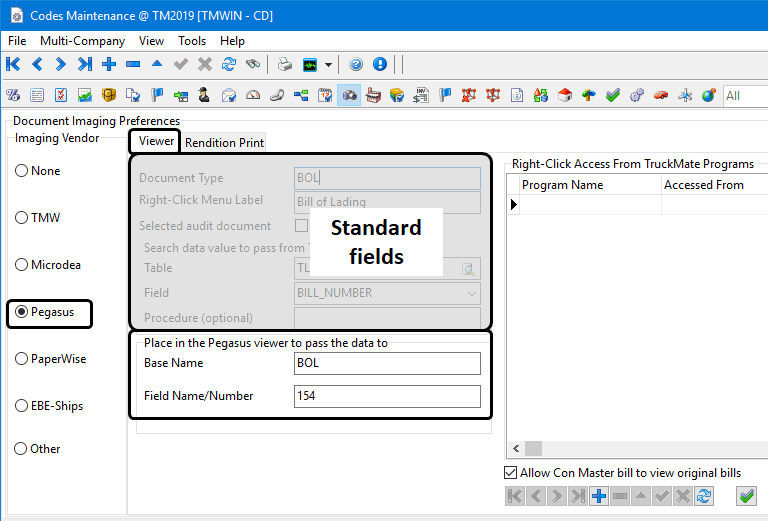Refresh using the top toolbar refresh arrows
This screenshot has height=521, width=768.
pos(229,64)
